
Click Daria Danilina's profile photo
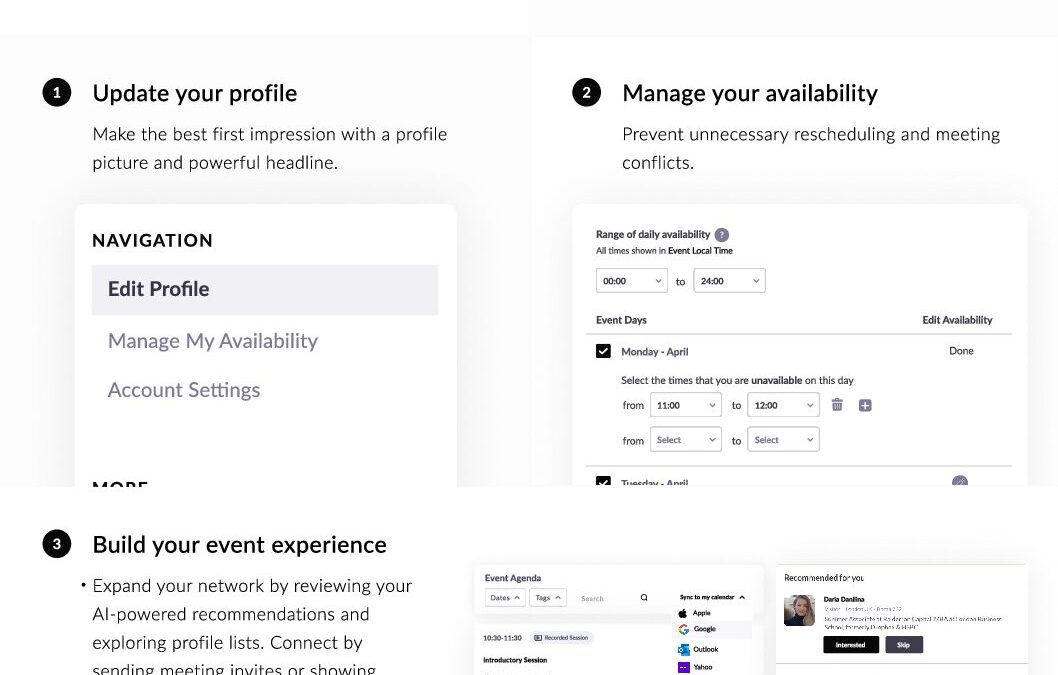point(799,611)
